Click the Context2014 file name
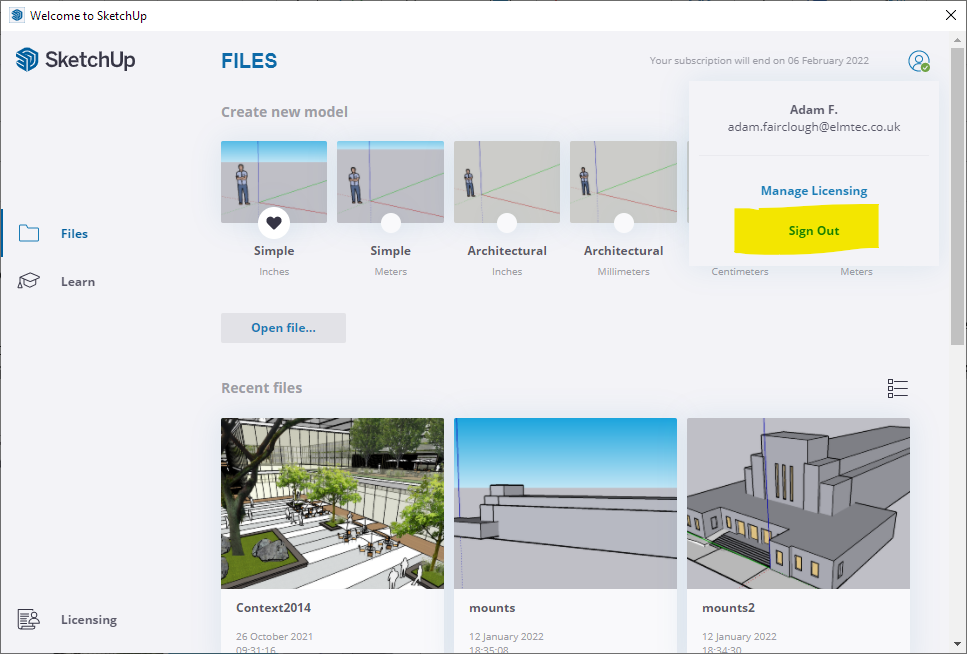This screenshot has height=654, width=967. [x=273, y=608]
